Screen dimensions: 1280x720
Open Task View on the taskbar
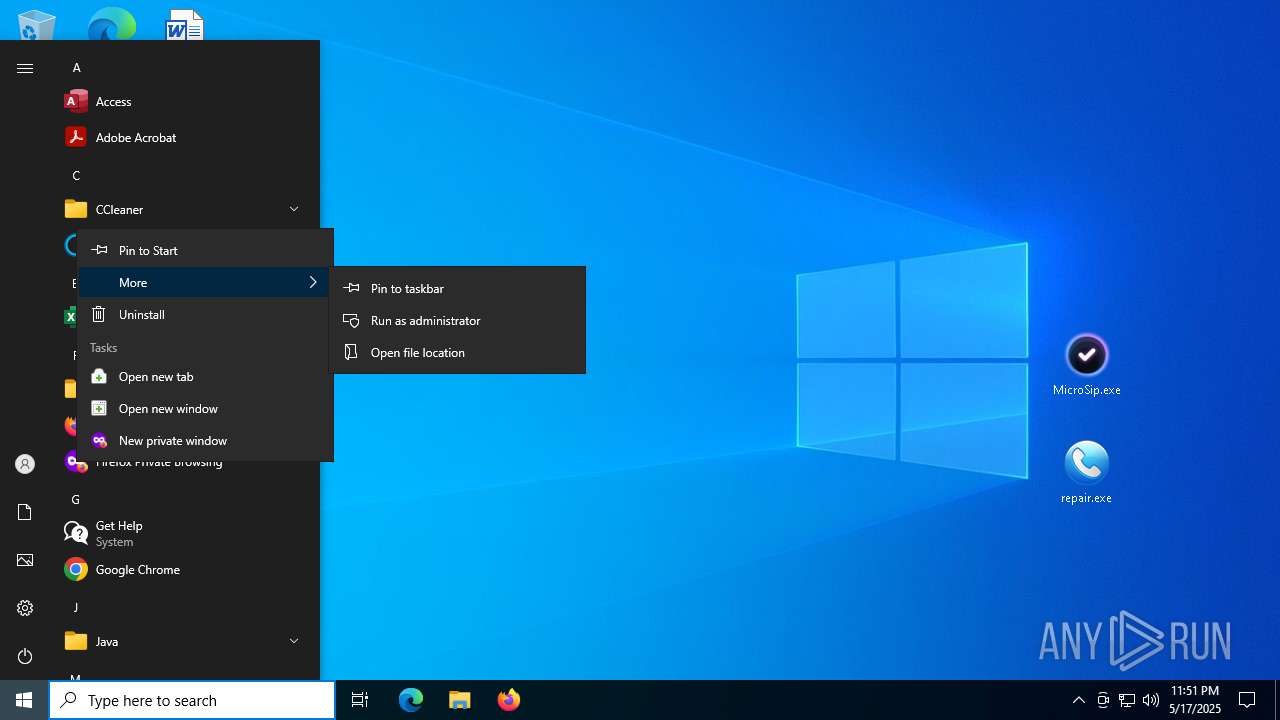[360, 700]
